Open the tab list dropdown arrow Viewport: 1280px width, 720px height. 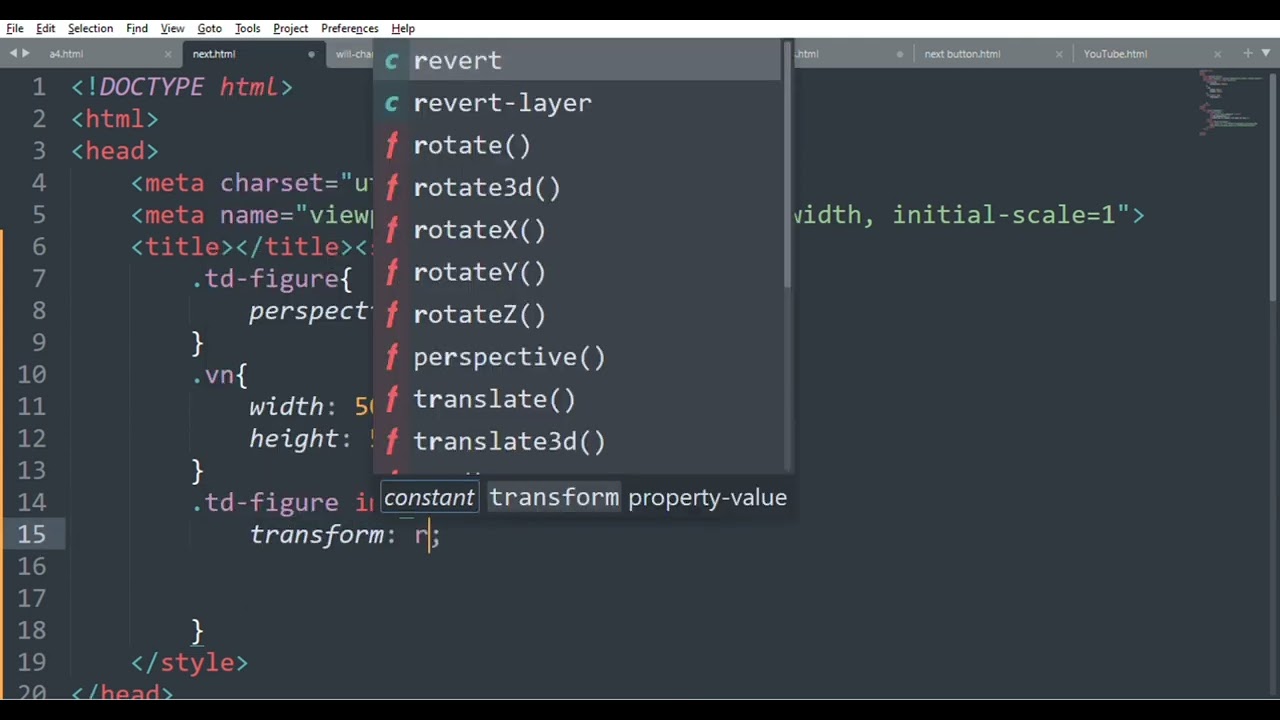tap(1265, 54)
